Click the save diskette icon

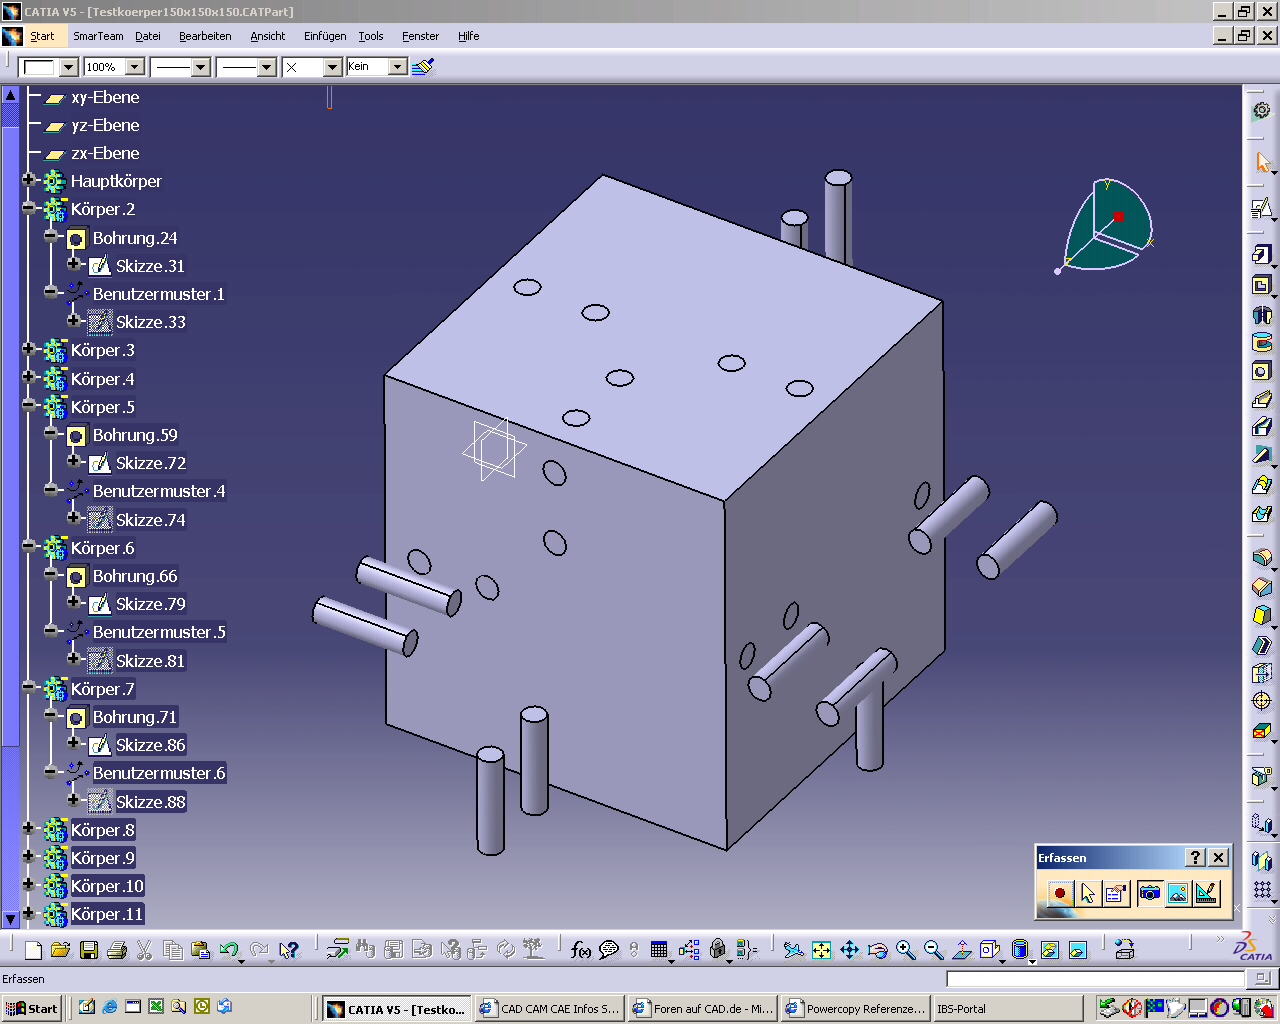click(x=89, y=950)
